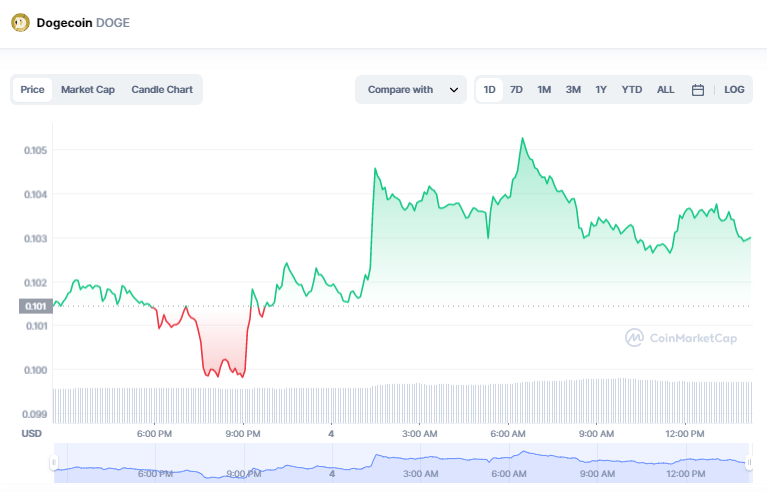
Task: Click the 0.105 price axis label
Action: [36, 150]
